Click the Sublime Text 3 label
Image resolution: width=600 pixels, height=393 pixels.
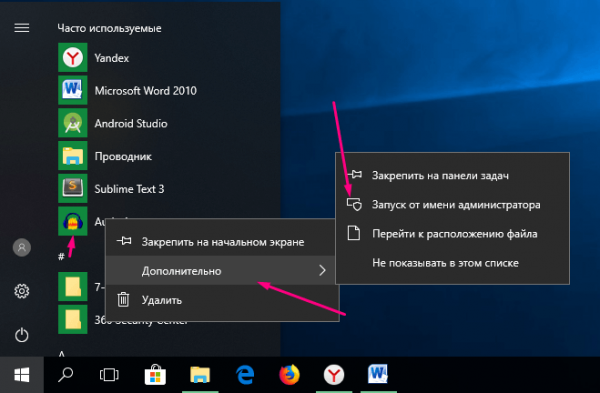tap(129, 189)
